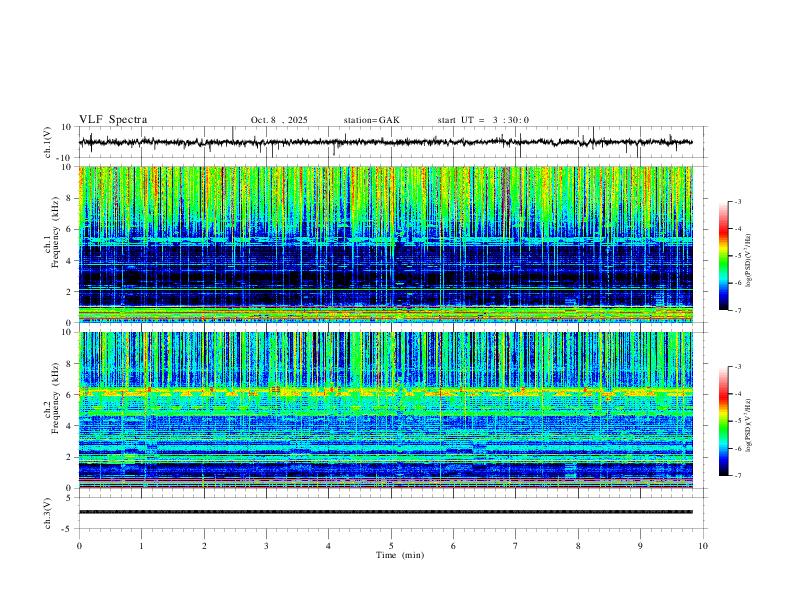This screenshot has width=792, height=612.
Task: Click the "2" kHz tick of ch.1 spectrogram
Action: [x=70, y=291]
